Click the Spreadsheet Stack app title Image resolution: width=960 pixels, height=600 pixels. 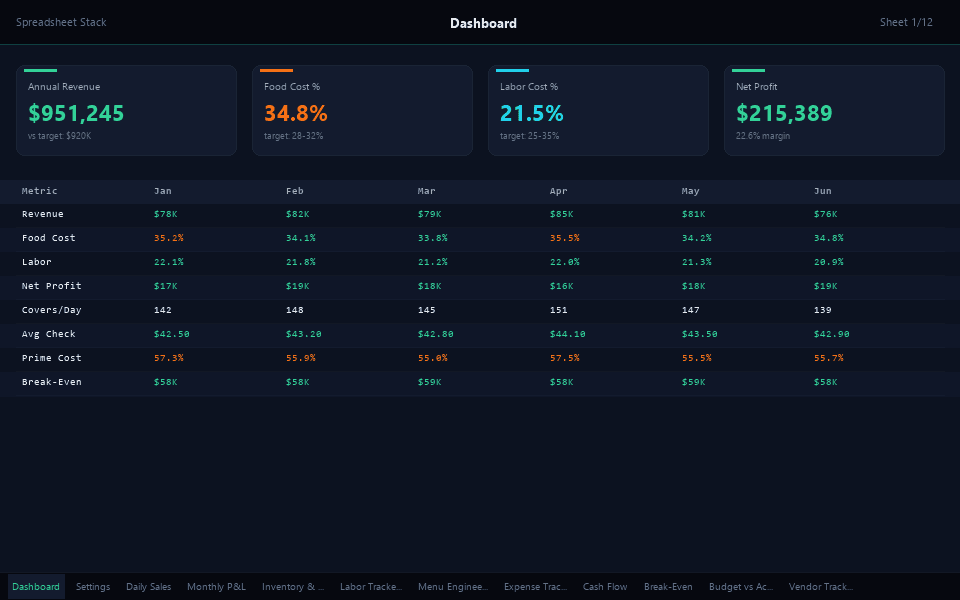[61, 22]
